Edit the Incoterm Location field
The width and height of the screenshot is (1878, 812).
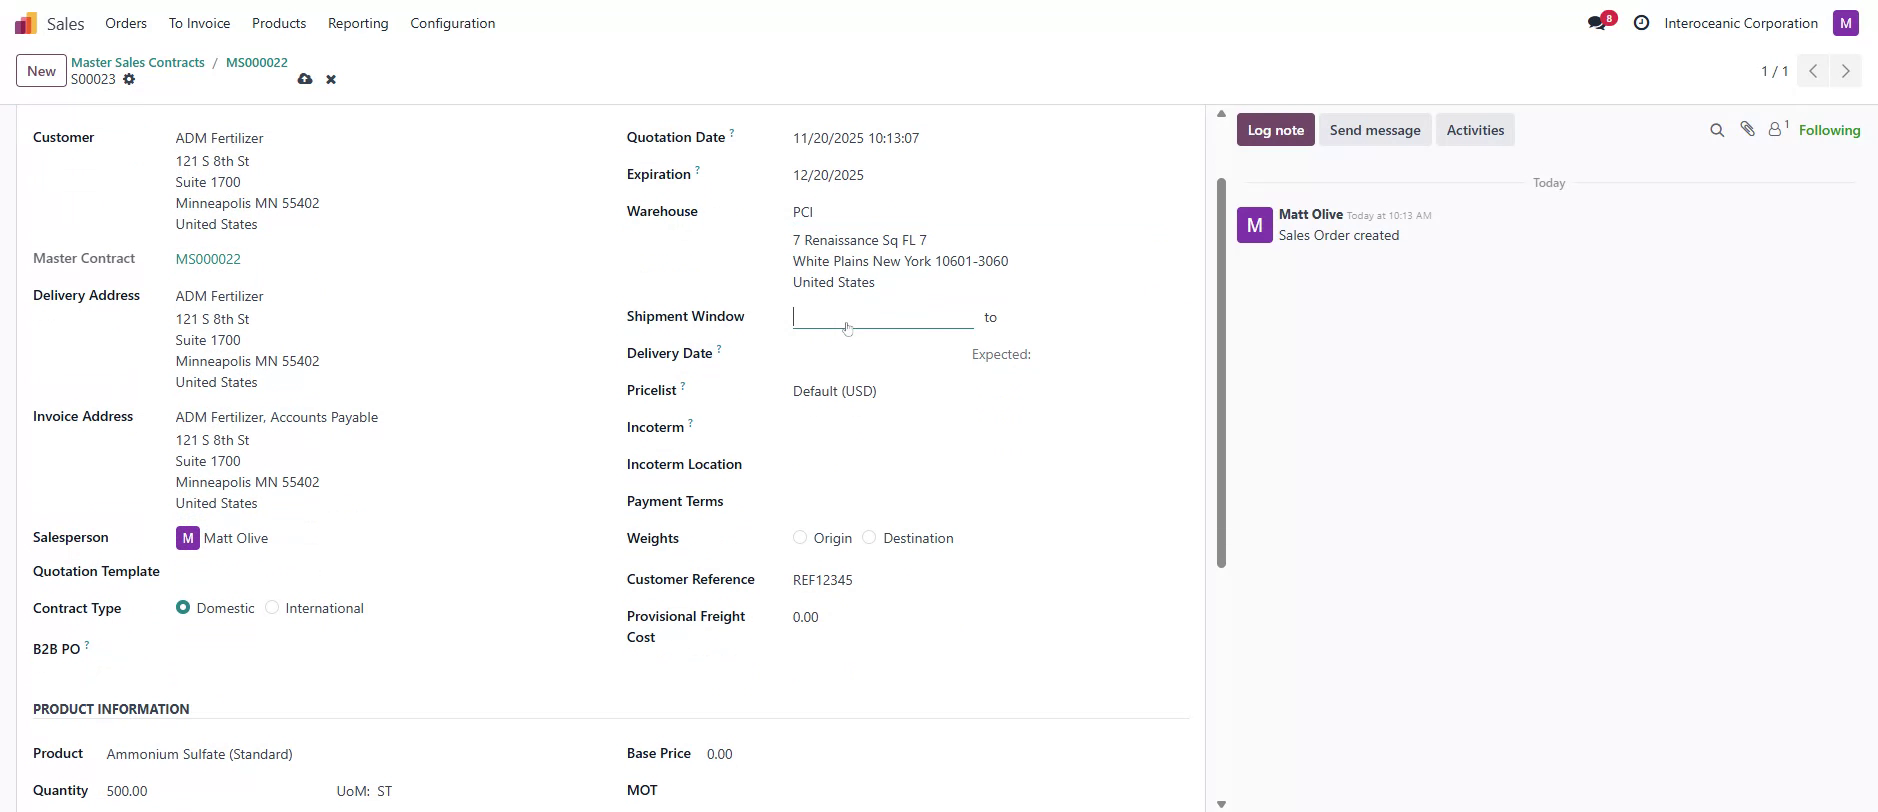(x=990, y=465)
